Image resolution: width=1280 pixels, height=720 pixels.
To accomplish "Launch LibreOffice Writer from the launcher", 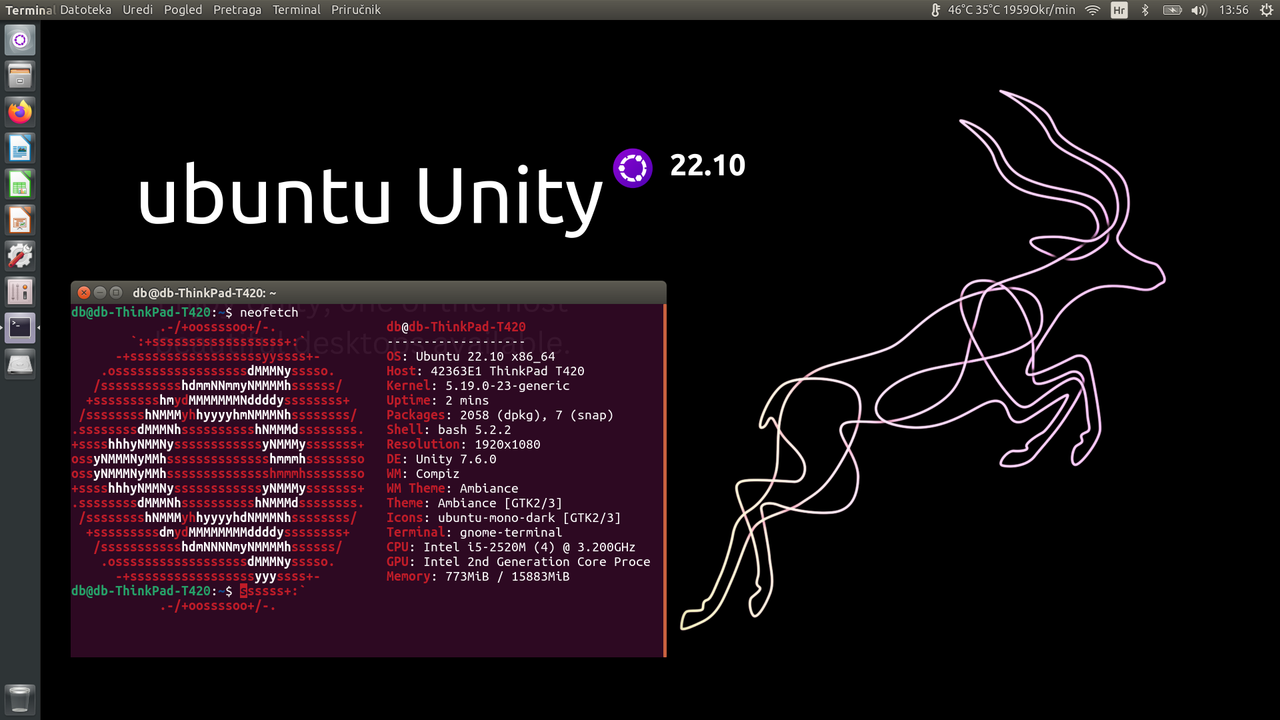I will point(20,148).
